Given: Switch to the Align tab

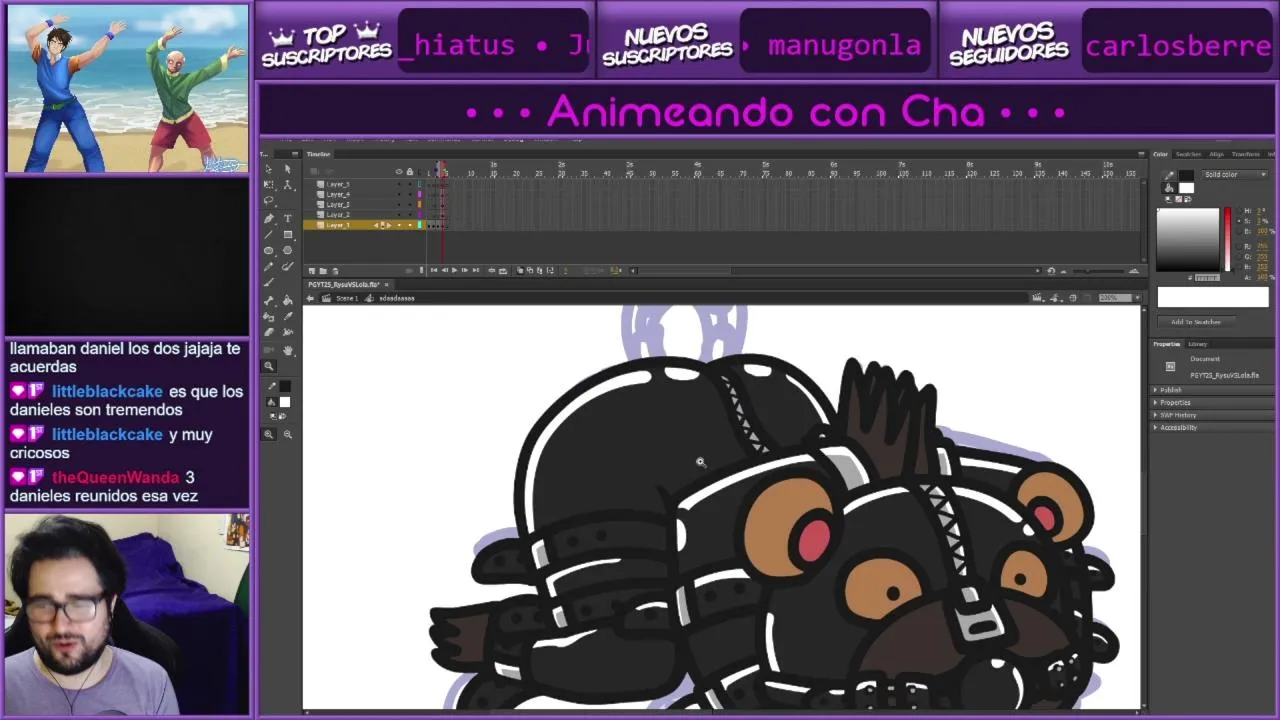Looking at the screenshot, I should [x=1216, y=154].
